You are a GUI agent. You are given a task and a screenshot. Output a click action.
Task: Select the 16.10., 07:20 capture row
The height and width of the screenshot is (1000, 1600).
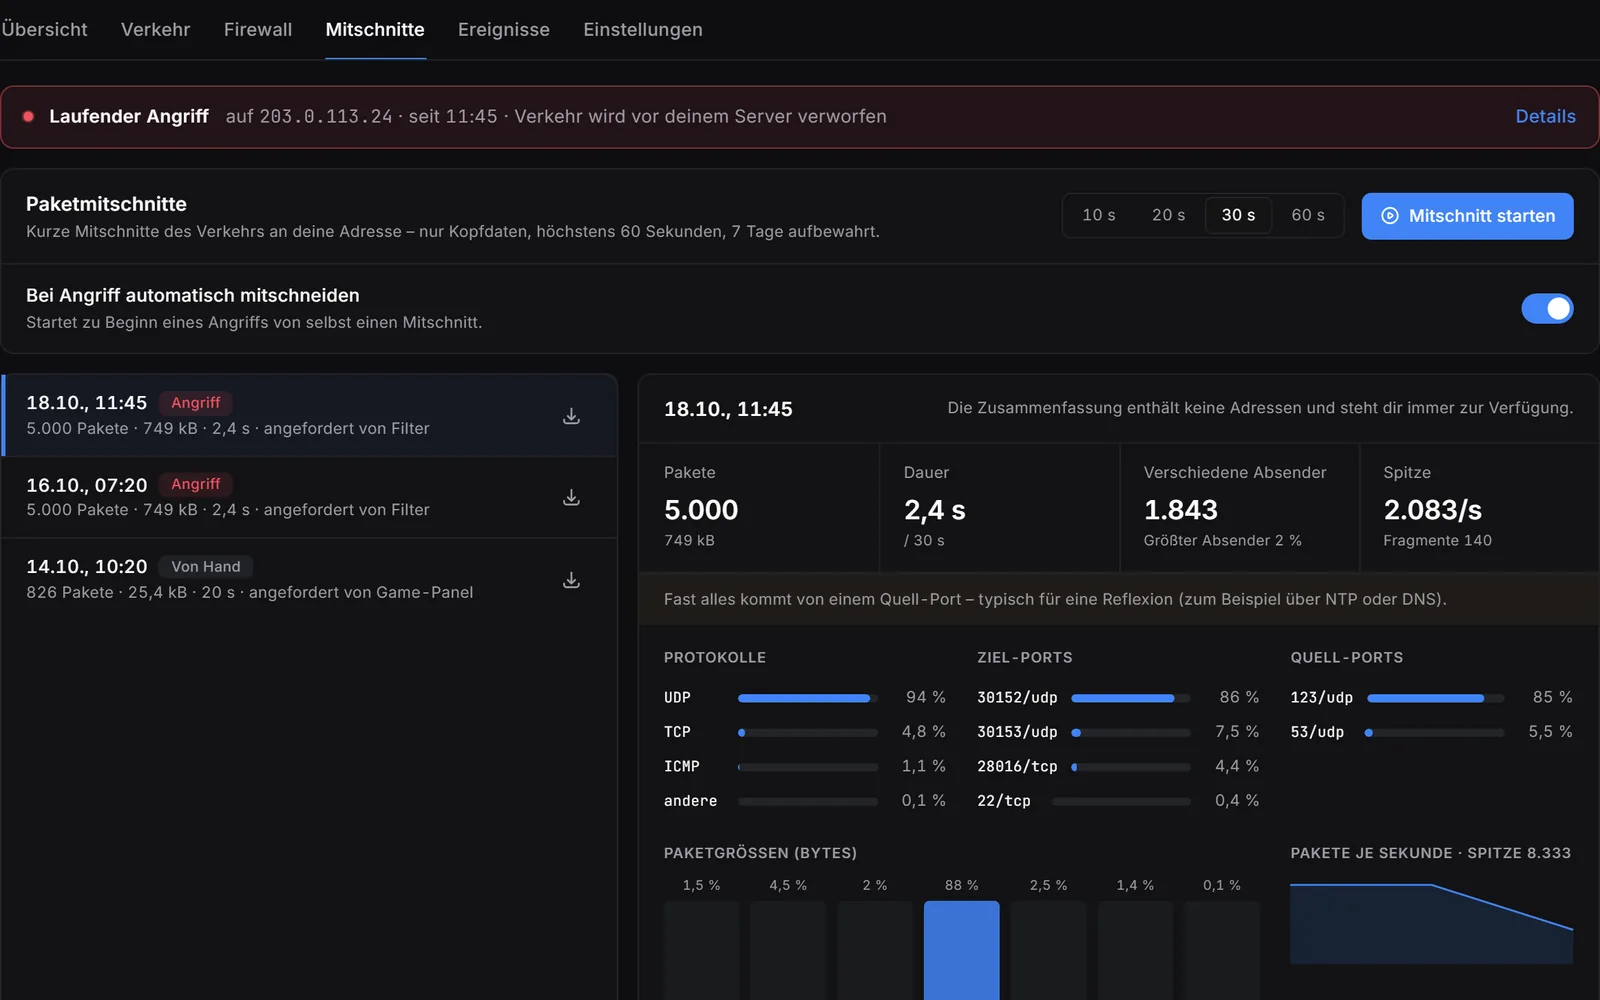pos(310,497)
